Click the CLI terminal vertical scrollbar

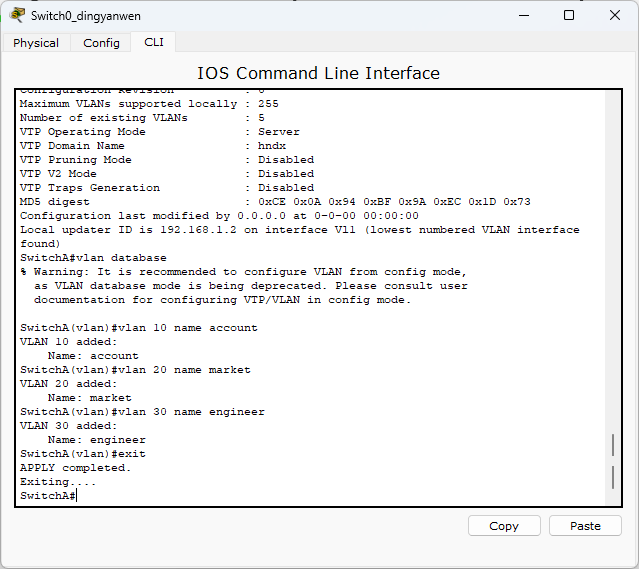(x=613, y=298)
